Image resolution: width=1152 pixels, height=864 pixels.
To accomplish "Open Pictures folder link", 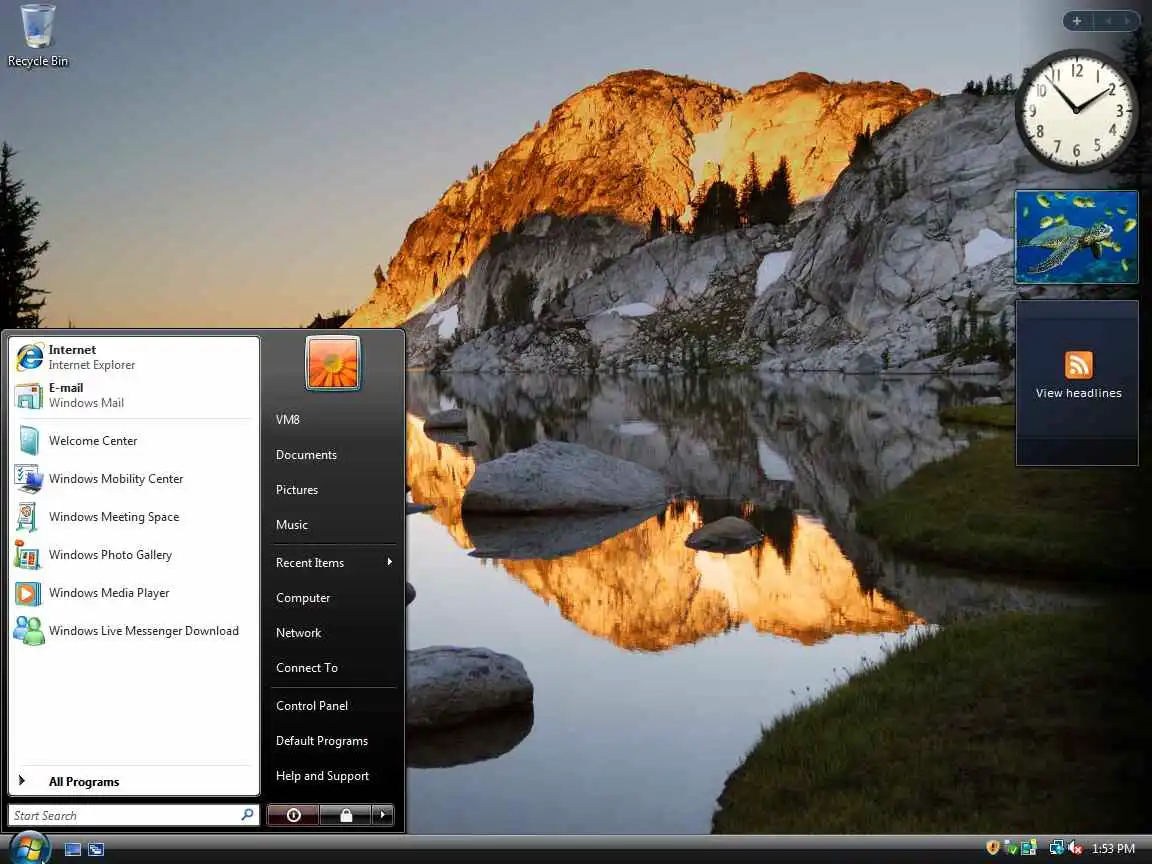I will (333, 490).
